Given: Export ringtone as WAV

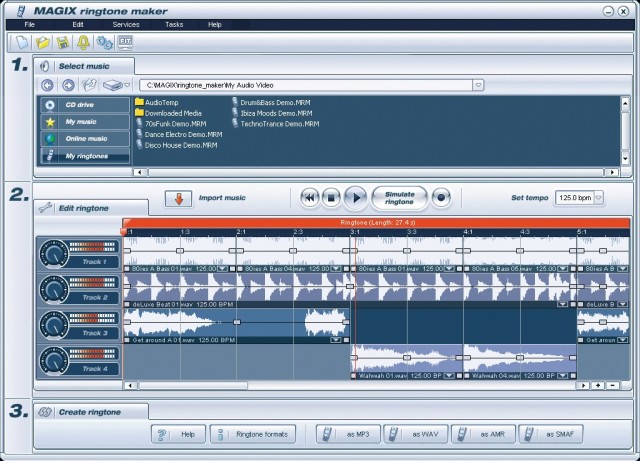Looking at the screenshot, I should click(x=416, y=434).
